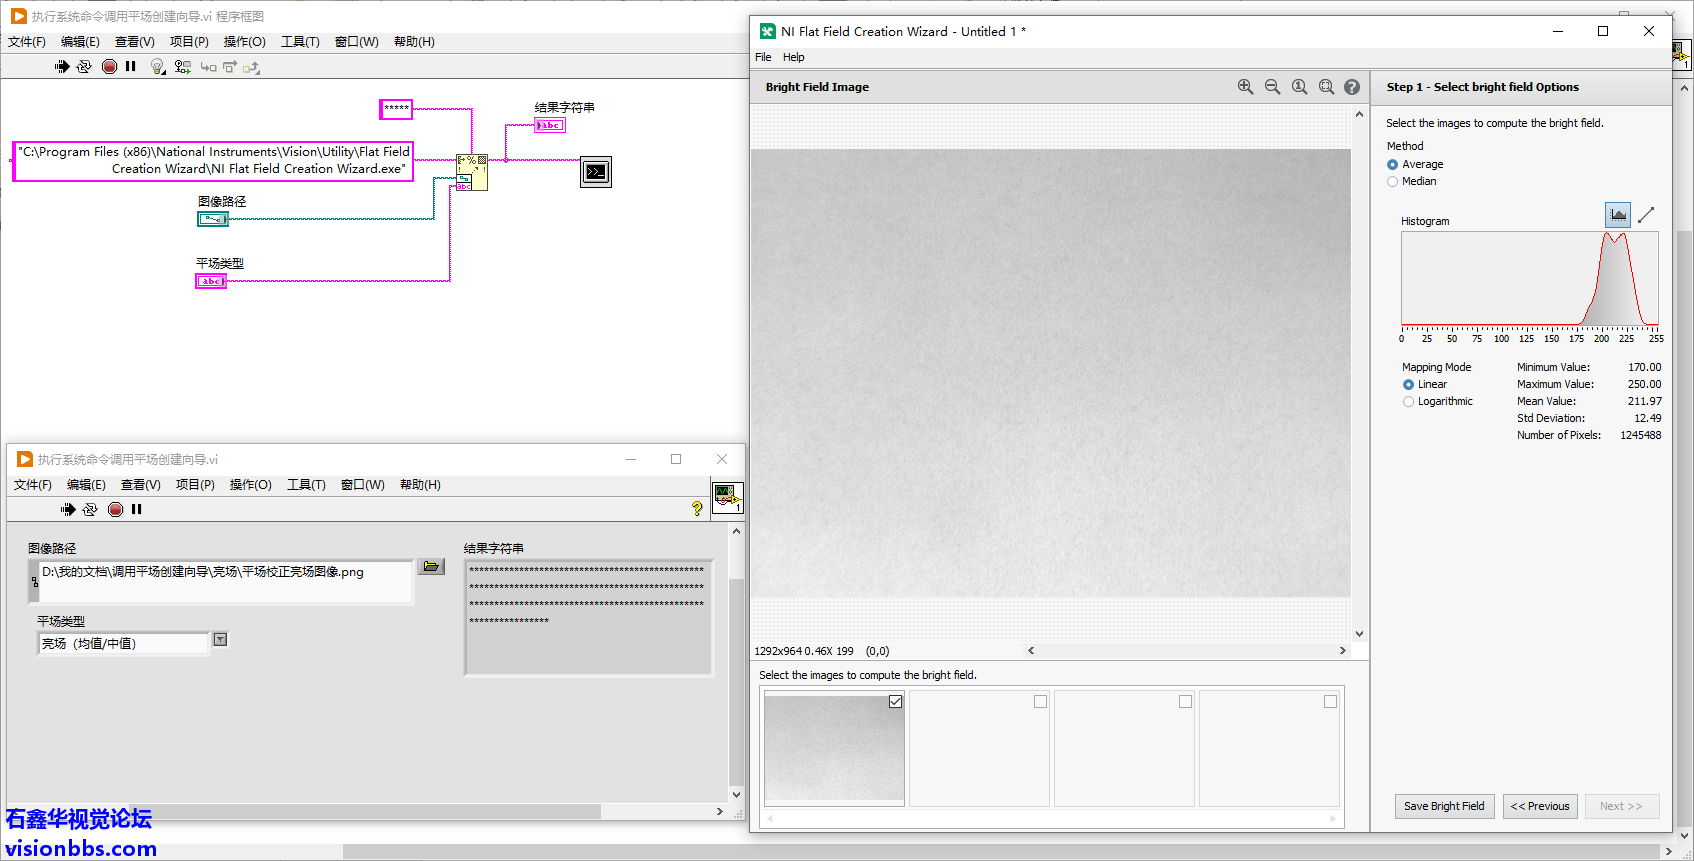Choose Logarithmic mapping mode
This screenshot has height=861, width=1694.
coord(1408,402)
